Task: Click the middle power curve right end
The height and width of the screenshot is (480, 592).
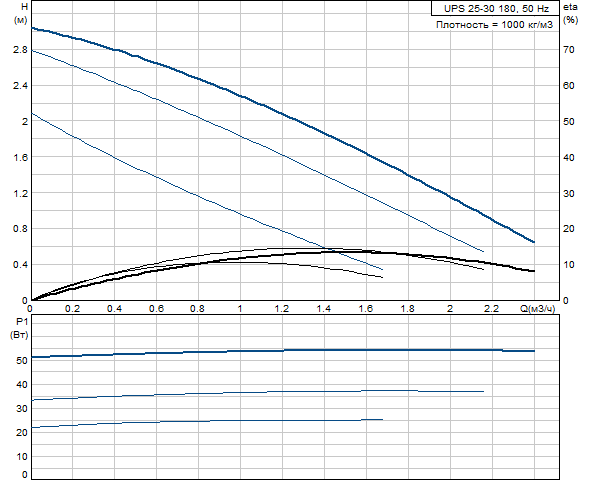Action: pos(483,392)
